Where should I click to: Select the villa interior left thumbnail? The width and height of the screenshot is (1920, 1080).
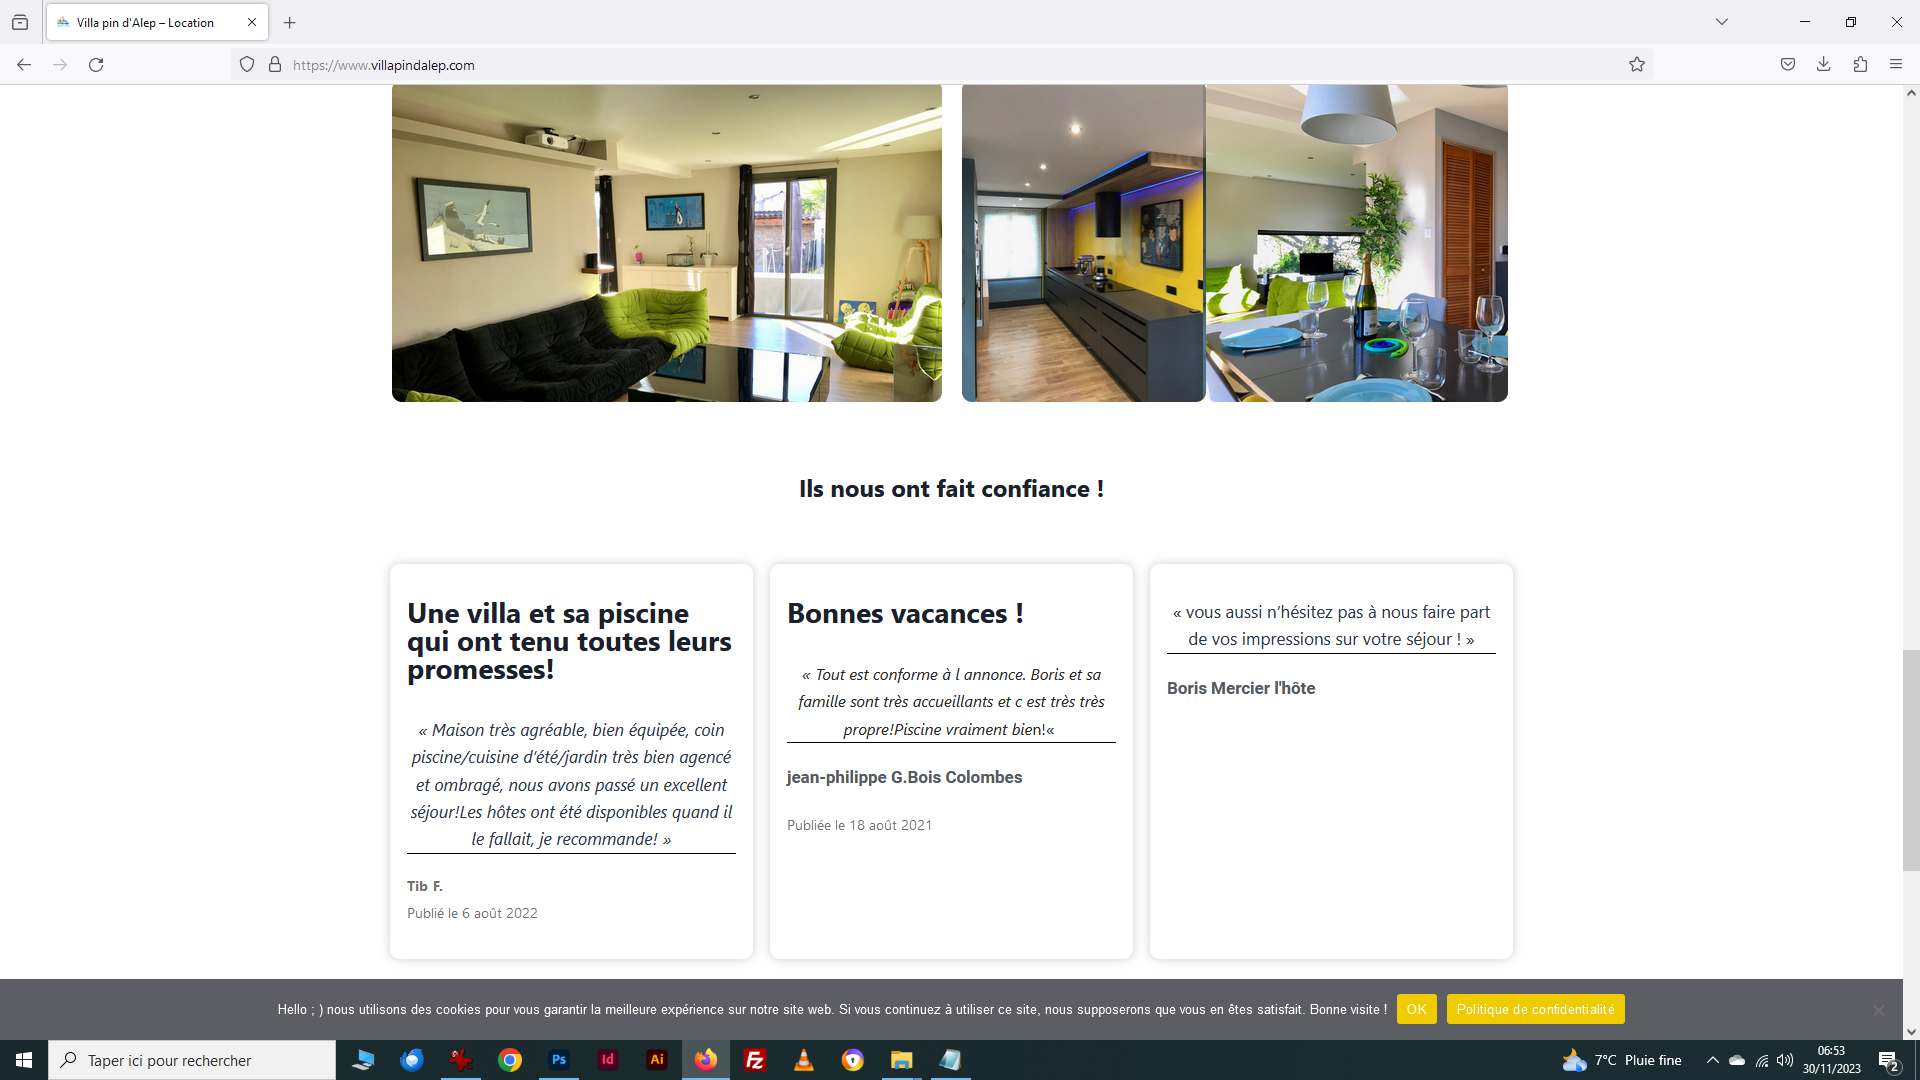coord(666,243)
